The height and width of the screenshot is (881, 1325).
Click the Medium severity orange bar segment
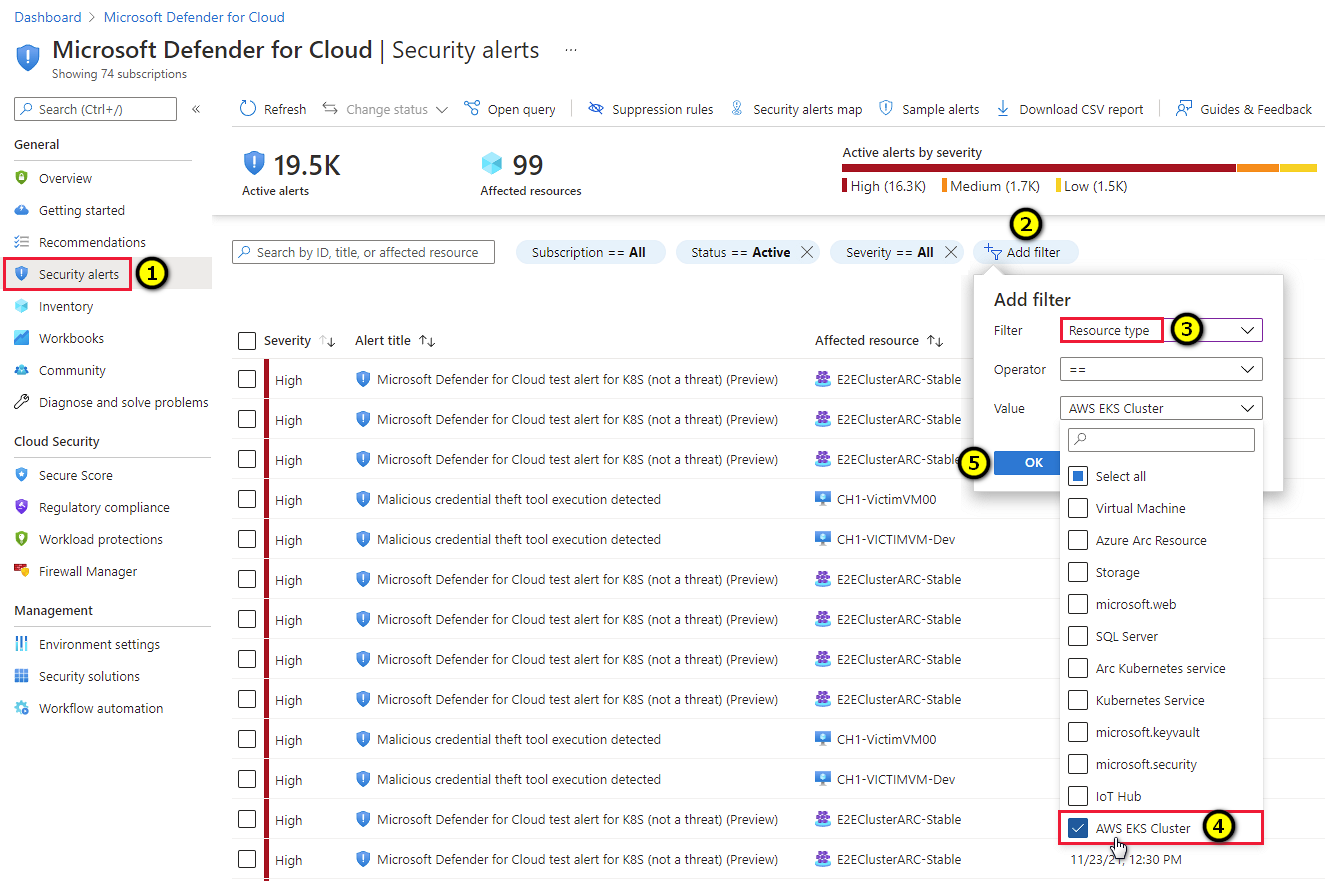1258,167
